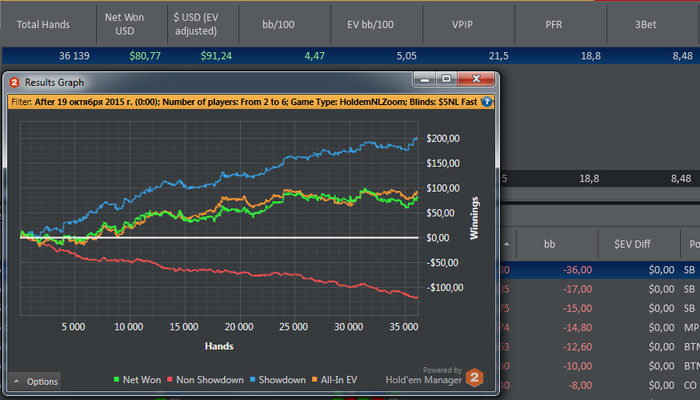
Task: Select the hand row with -17,00 bb
Action: click(600, 289)
